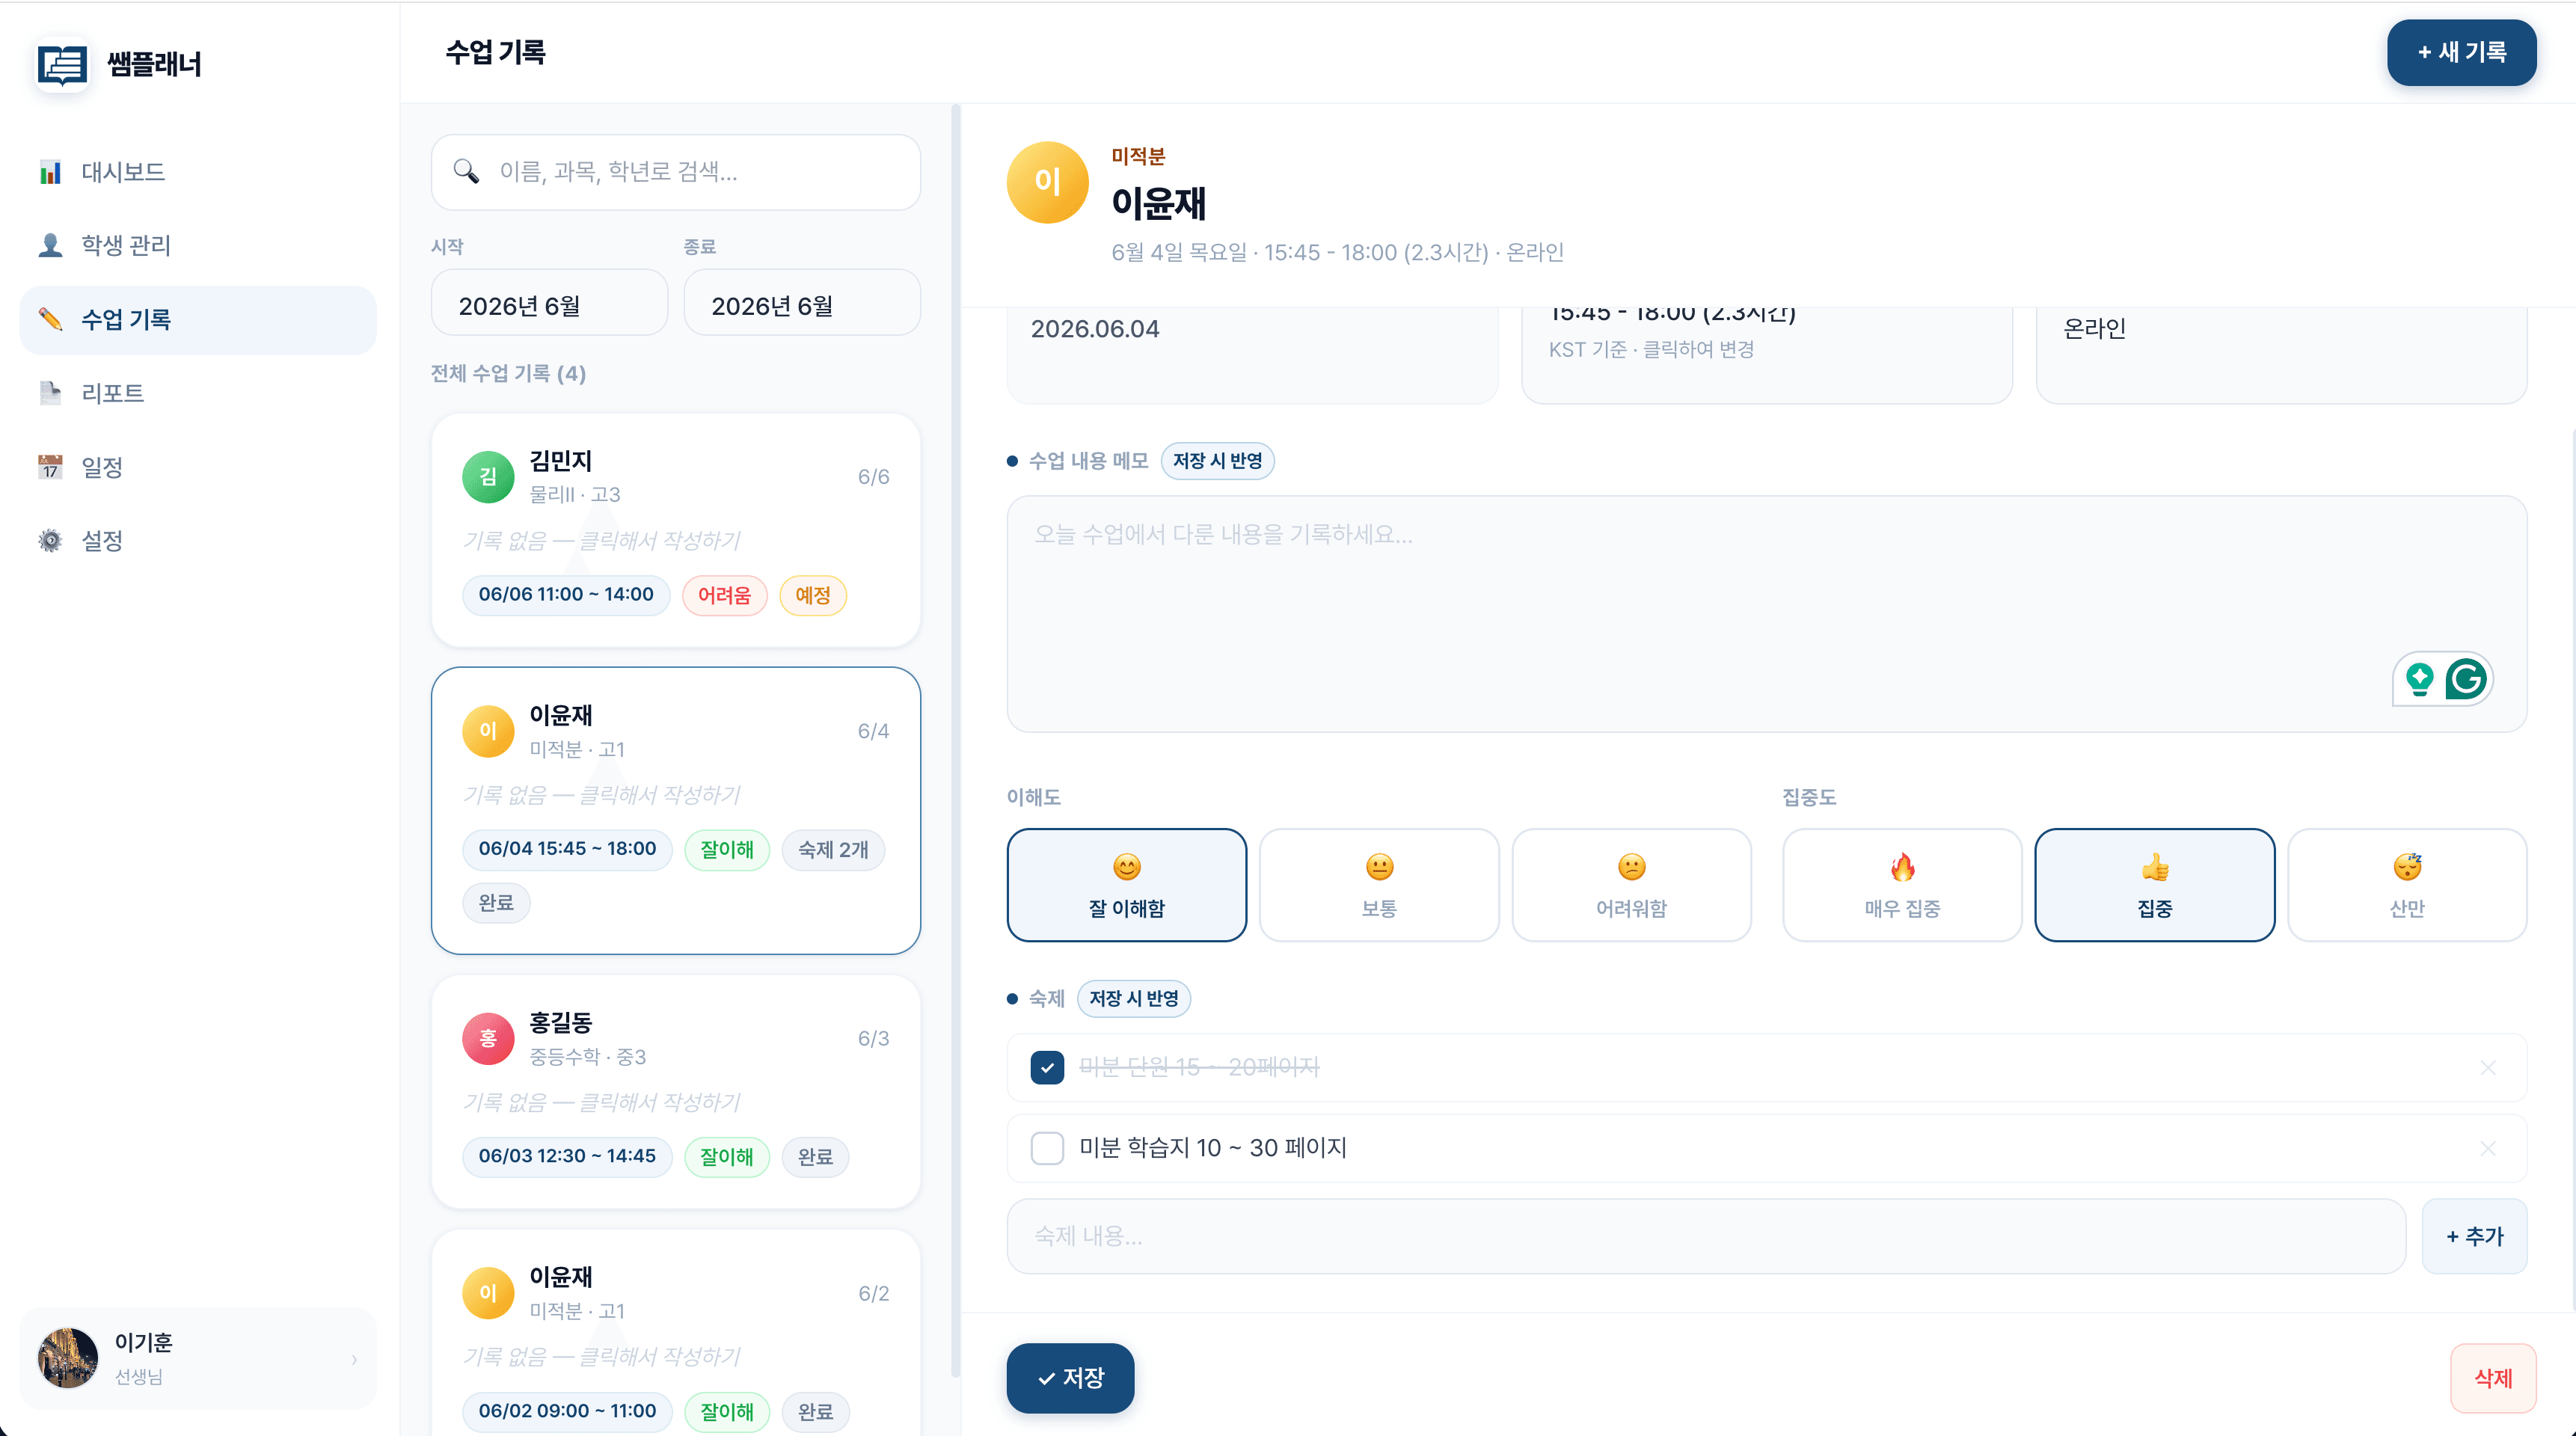Click 완료 tag on 홍길동 card
Viewport: 2576px width, 1436px height.
[x=815, y=1157]
